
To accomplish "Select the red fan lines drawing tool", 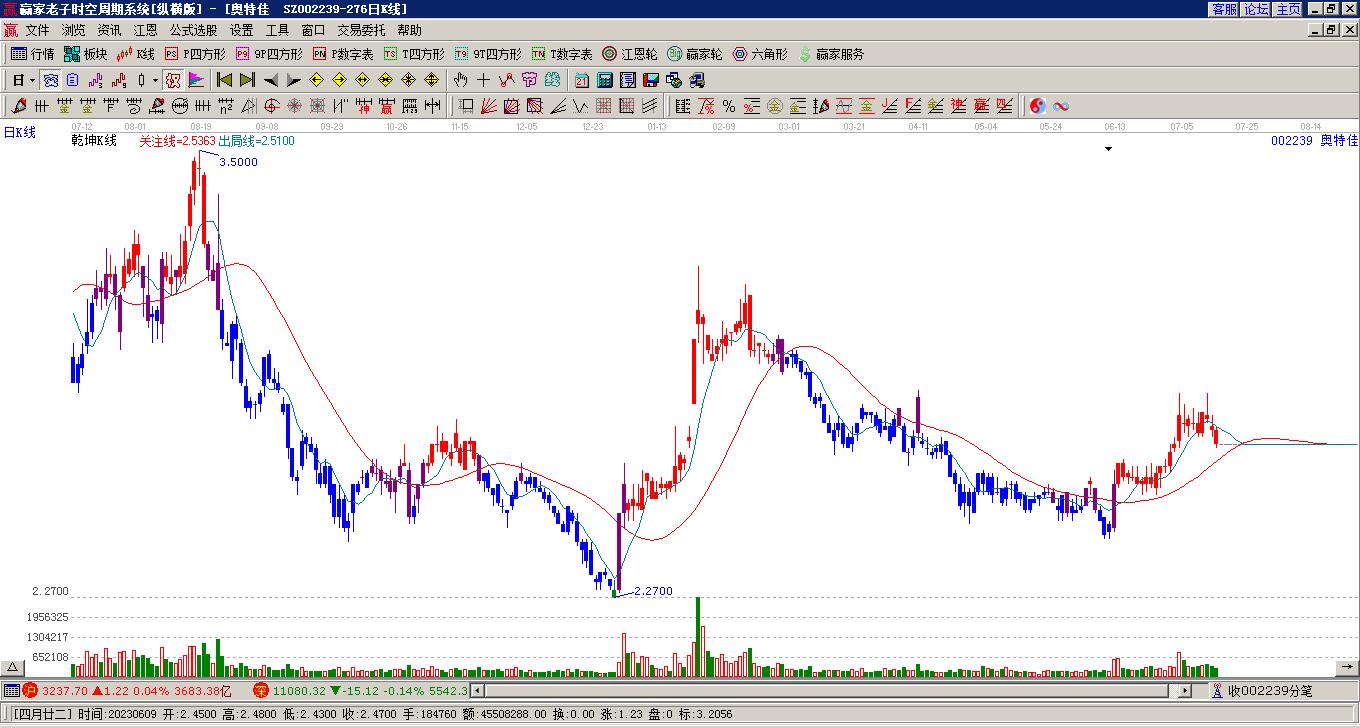I will 488,106.
